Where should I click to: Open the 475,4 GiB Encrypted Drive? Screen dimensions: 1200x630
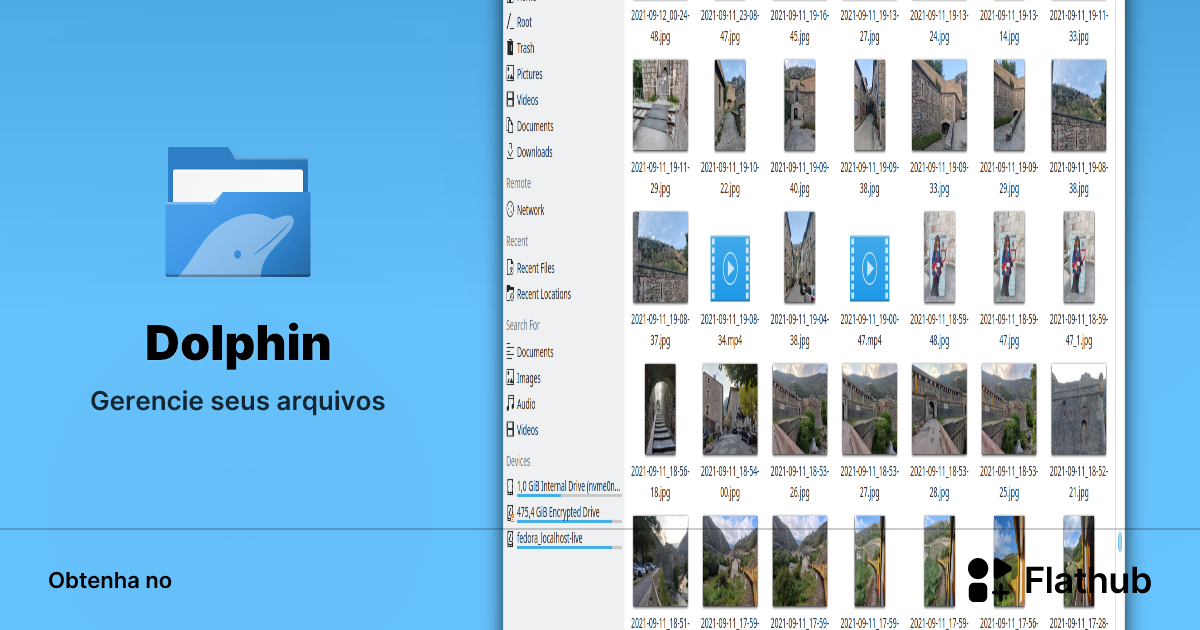point(557,513)
